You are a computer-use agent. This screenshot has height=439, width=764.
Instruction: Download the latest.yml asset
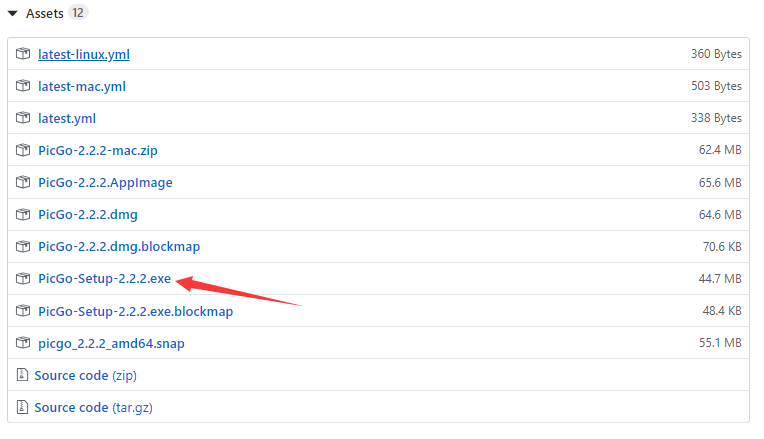click(67, 118)
